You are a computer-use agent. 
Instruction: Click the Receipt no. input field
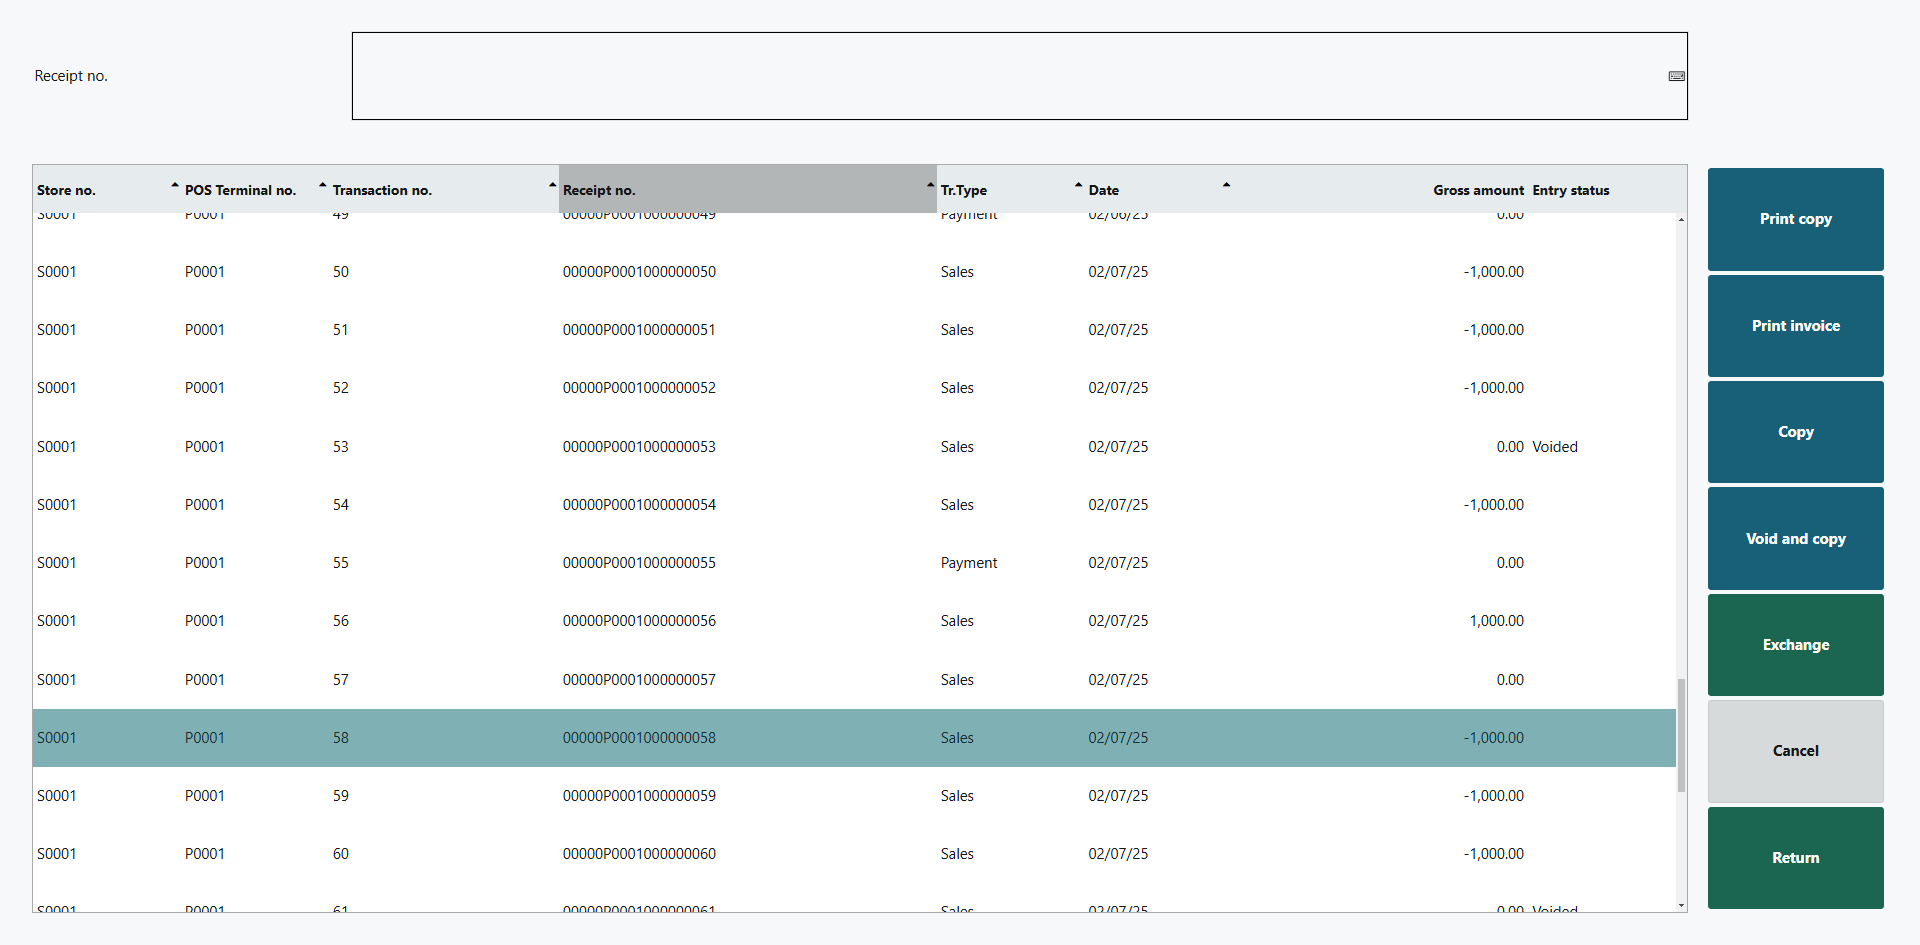[1000, 76]
